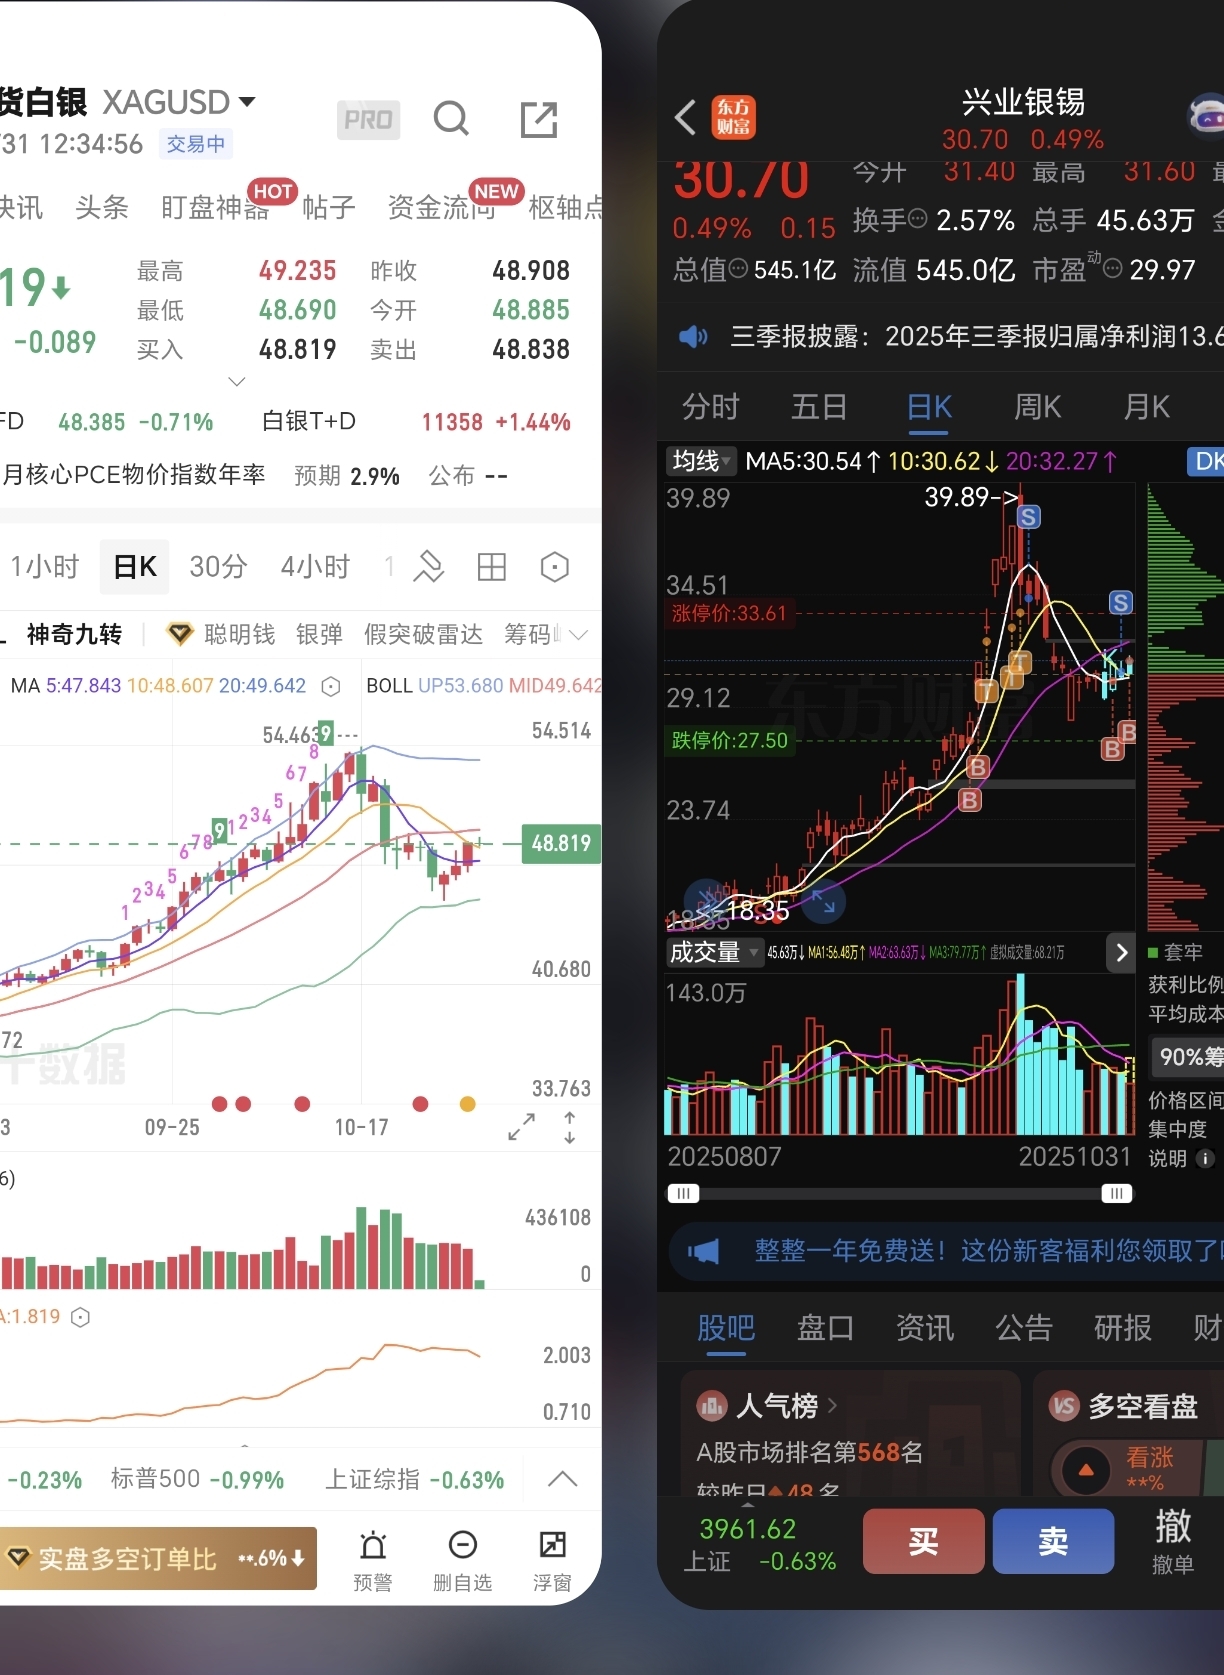Open MA settings hexagon icon
This screenshot has width=1224, height=1675.
[331, 686]
